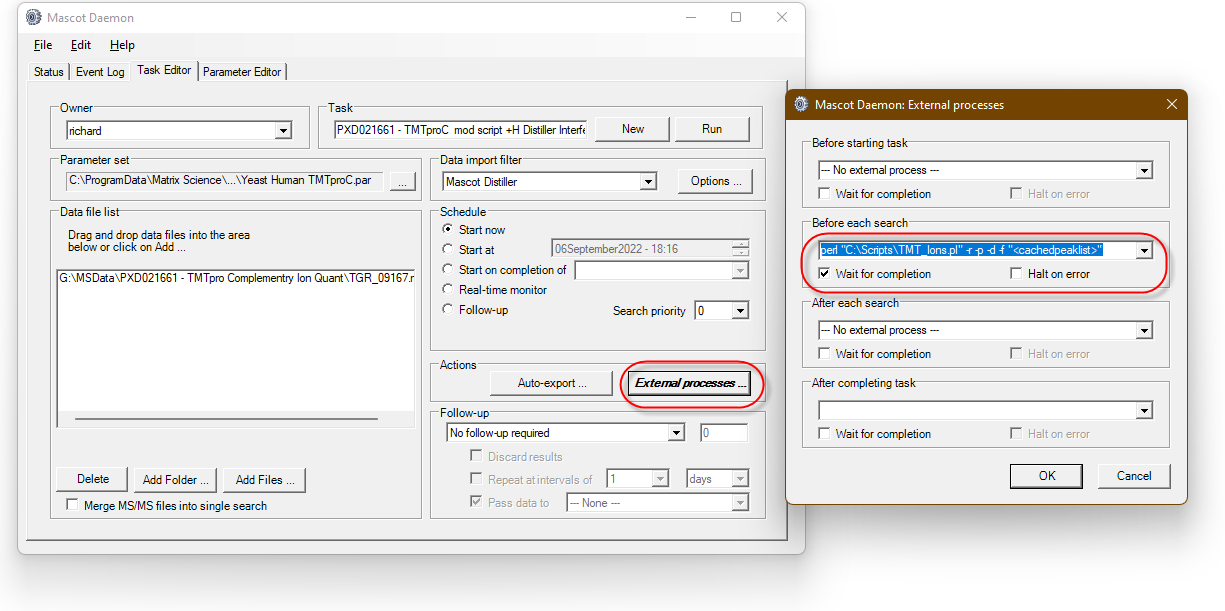Expand the Owner dropdown showing richard
1225x611 pixels.
[283, 131]
